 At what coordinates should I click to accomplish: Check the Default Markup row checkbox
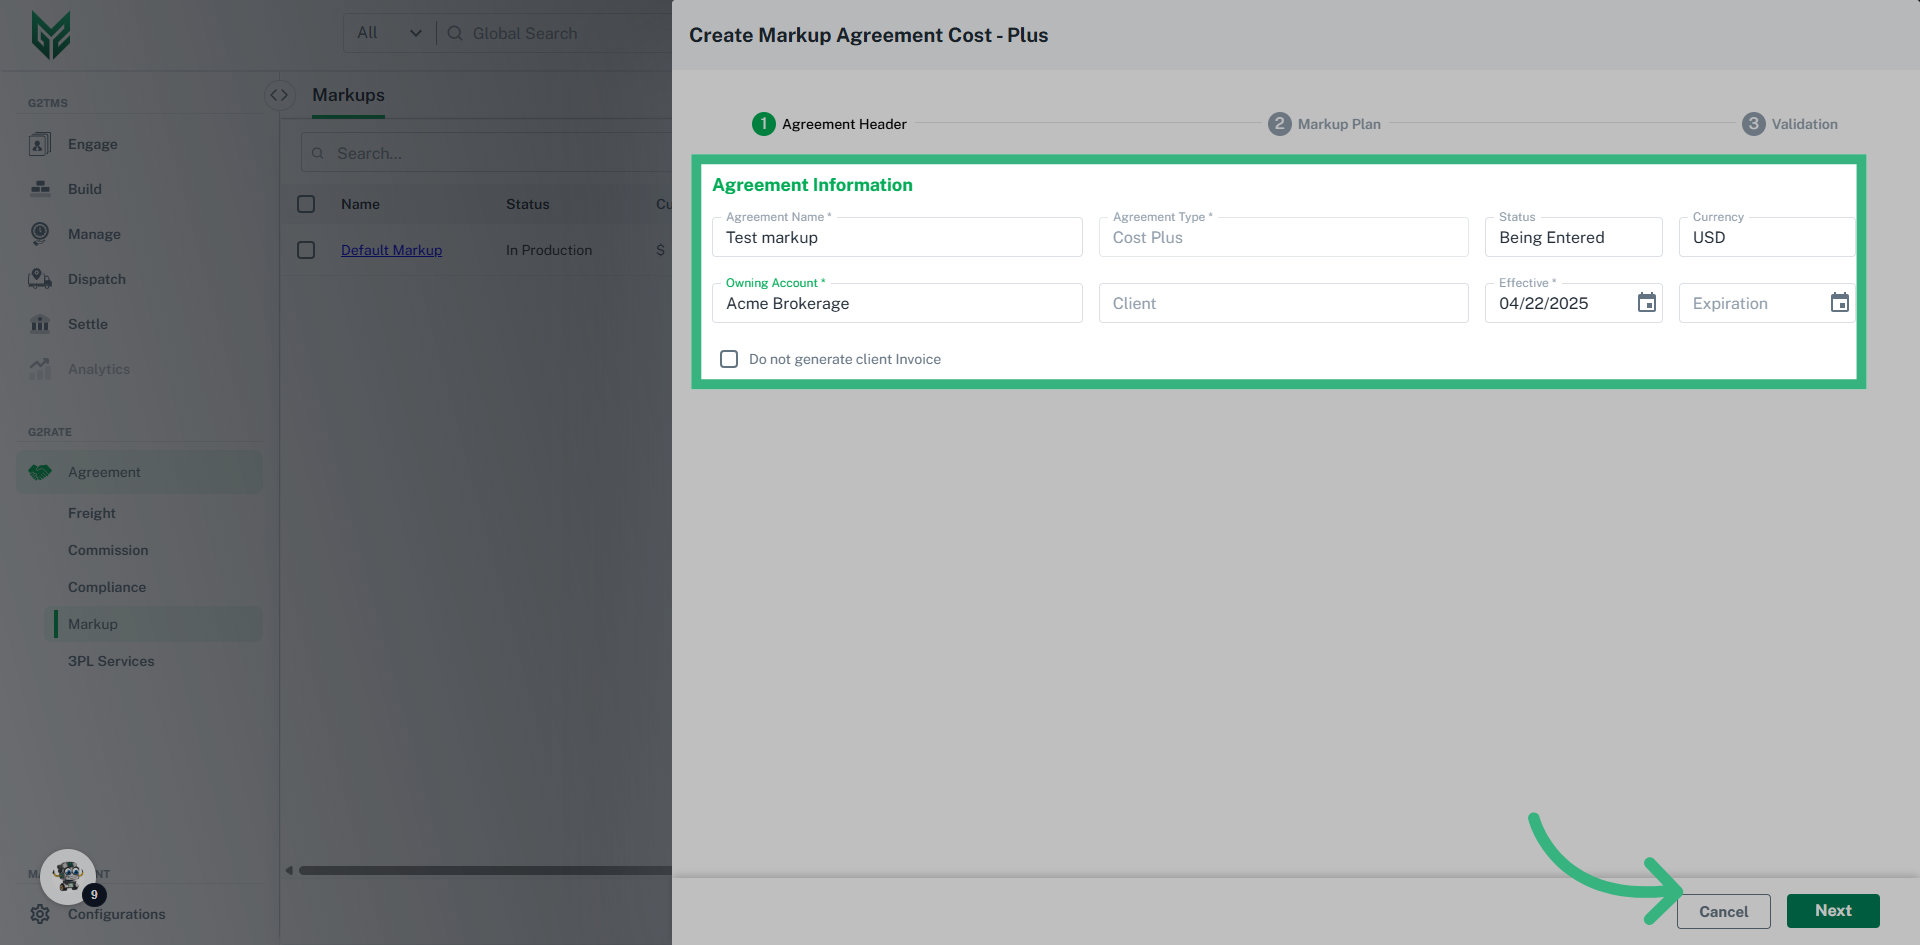(306, 249)
